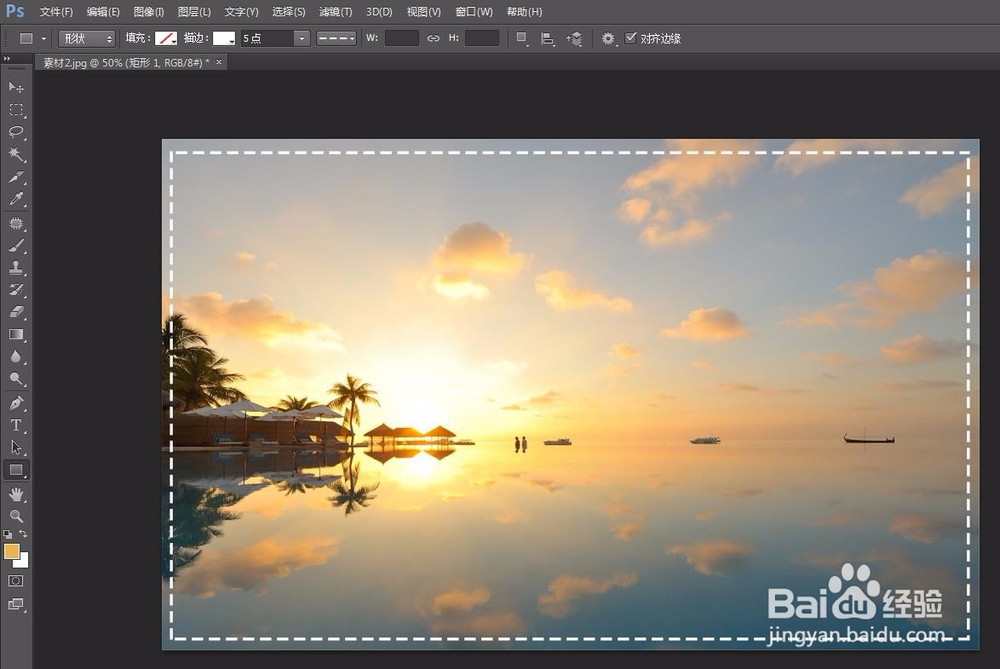Click the Ps application logo

(15, 11)
